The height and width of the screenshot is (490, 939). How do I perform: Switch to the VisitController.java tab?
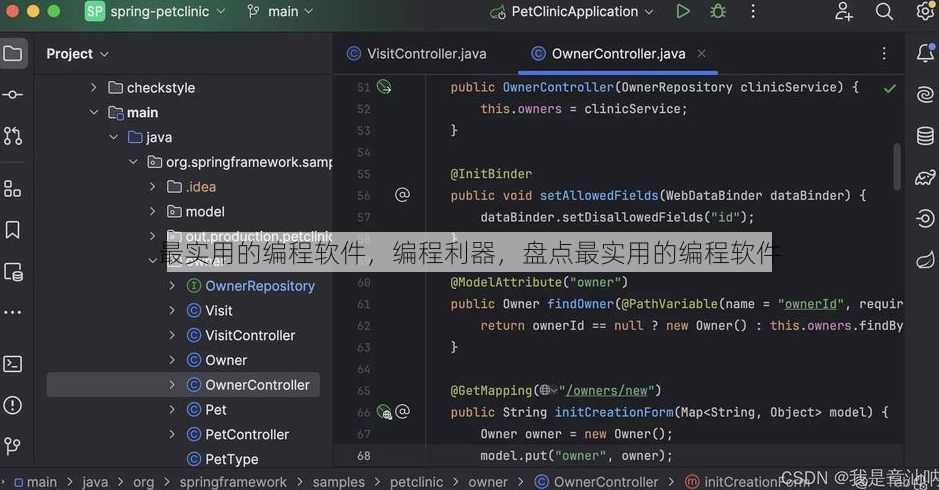(x=417, y=54)
